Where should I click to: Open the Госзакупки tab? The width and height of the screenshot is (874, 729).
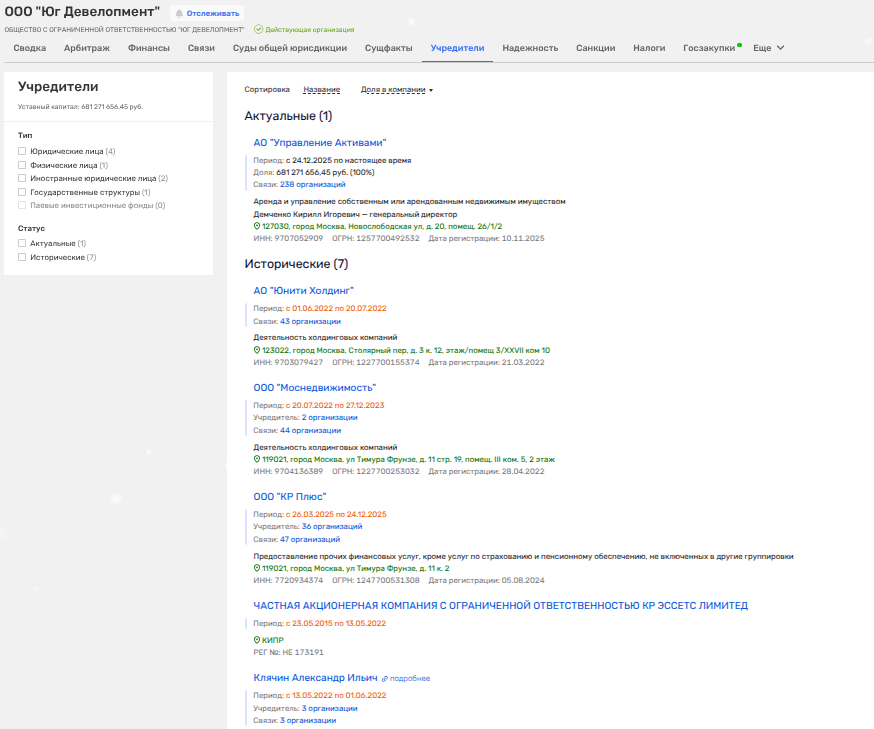(708, 48)
